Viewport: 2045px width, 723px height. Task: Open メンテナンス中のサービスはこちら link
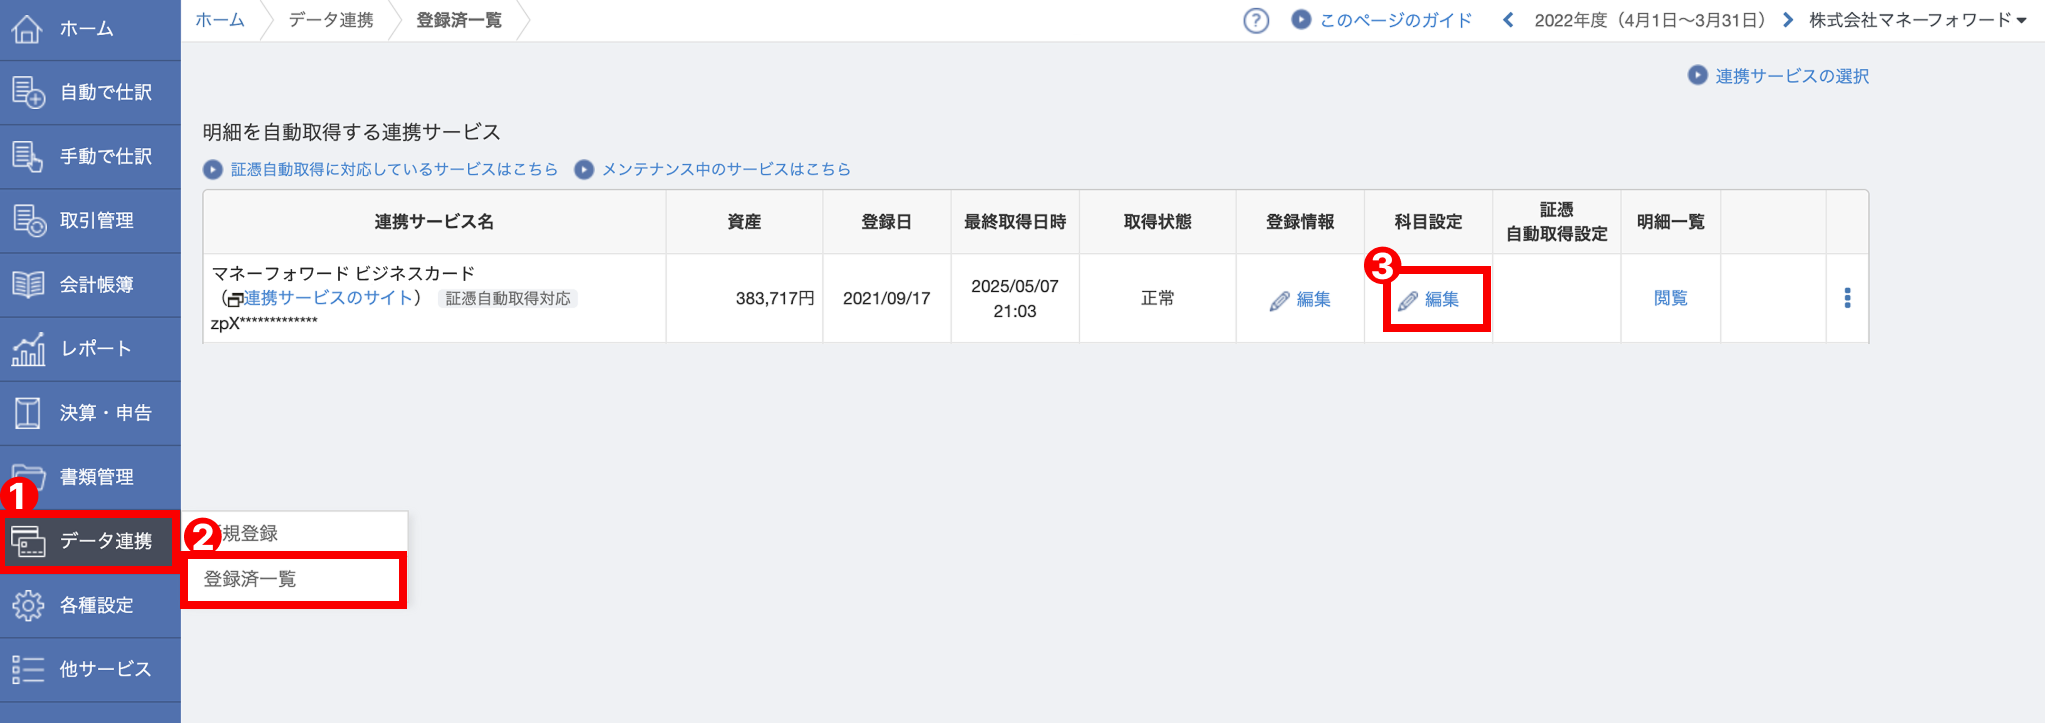725,169
